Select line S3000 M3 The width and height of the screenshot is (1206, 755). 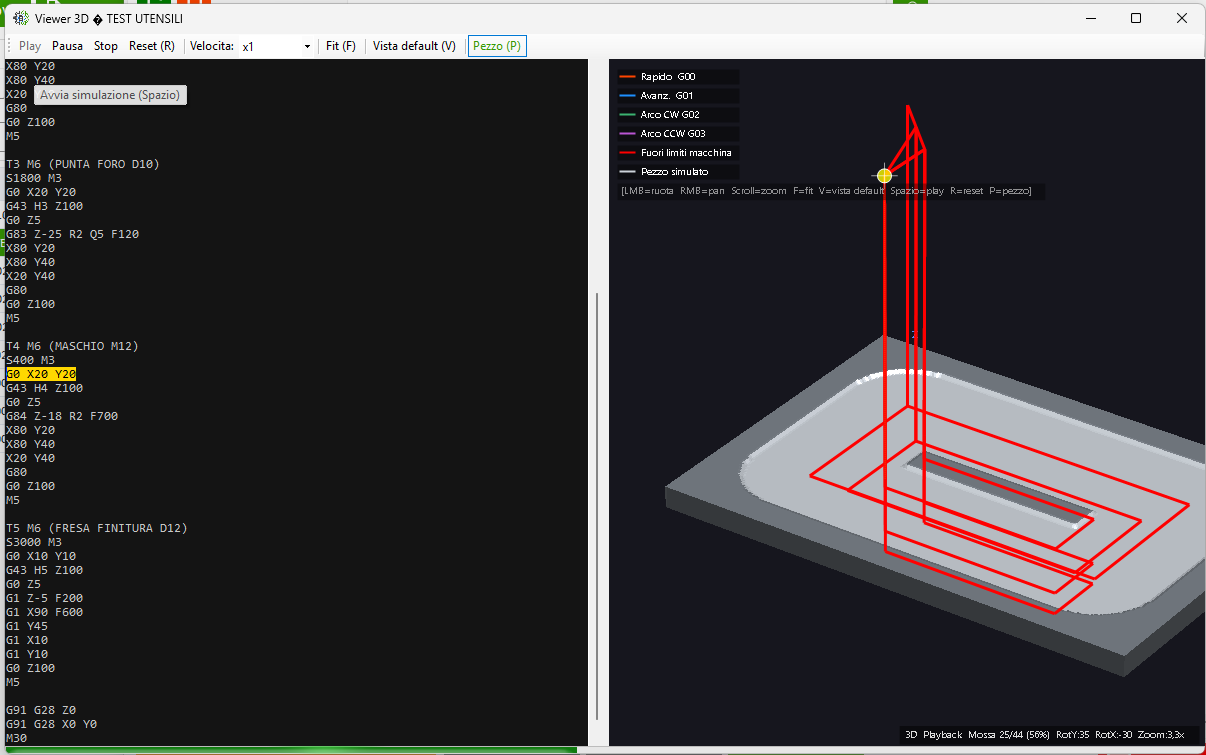pyautogui.click(x=34, y=542)
